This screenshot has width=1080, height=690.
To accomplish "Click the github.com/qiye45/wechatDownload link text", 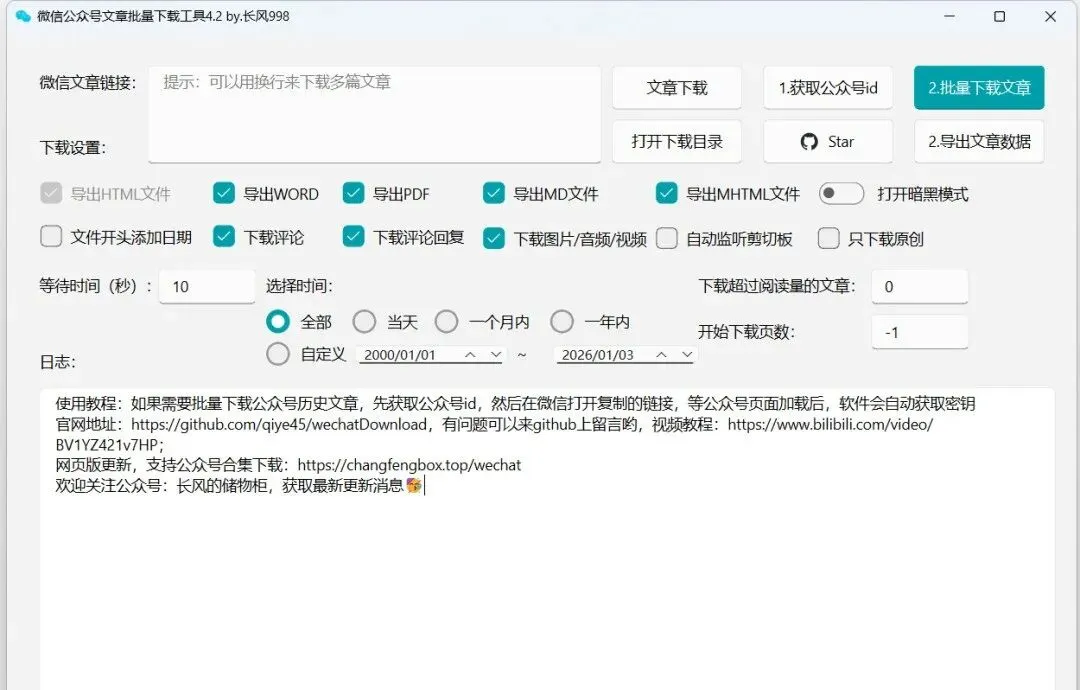I will pyautogui.click(x=279, y=424).
